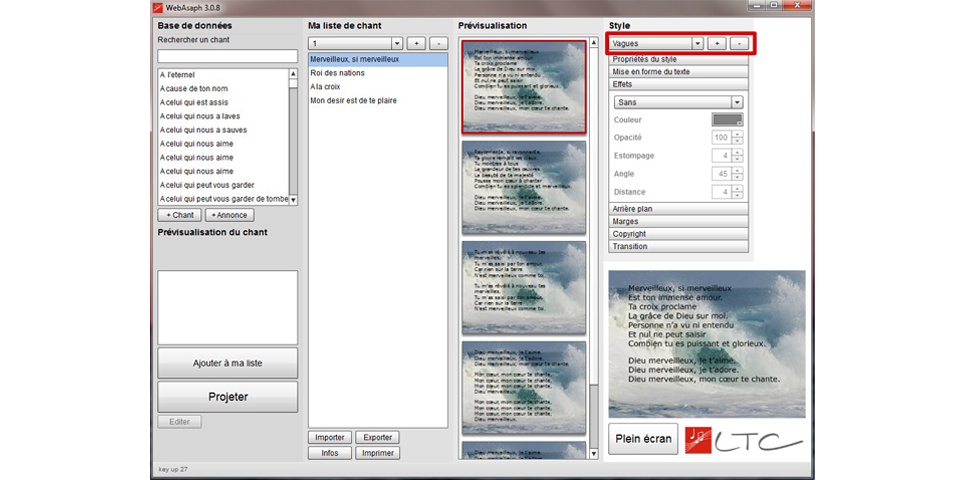
Task: Click the Imprimer button
Action: 378,453
